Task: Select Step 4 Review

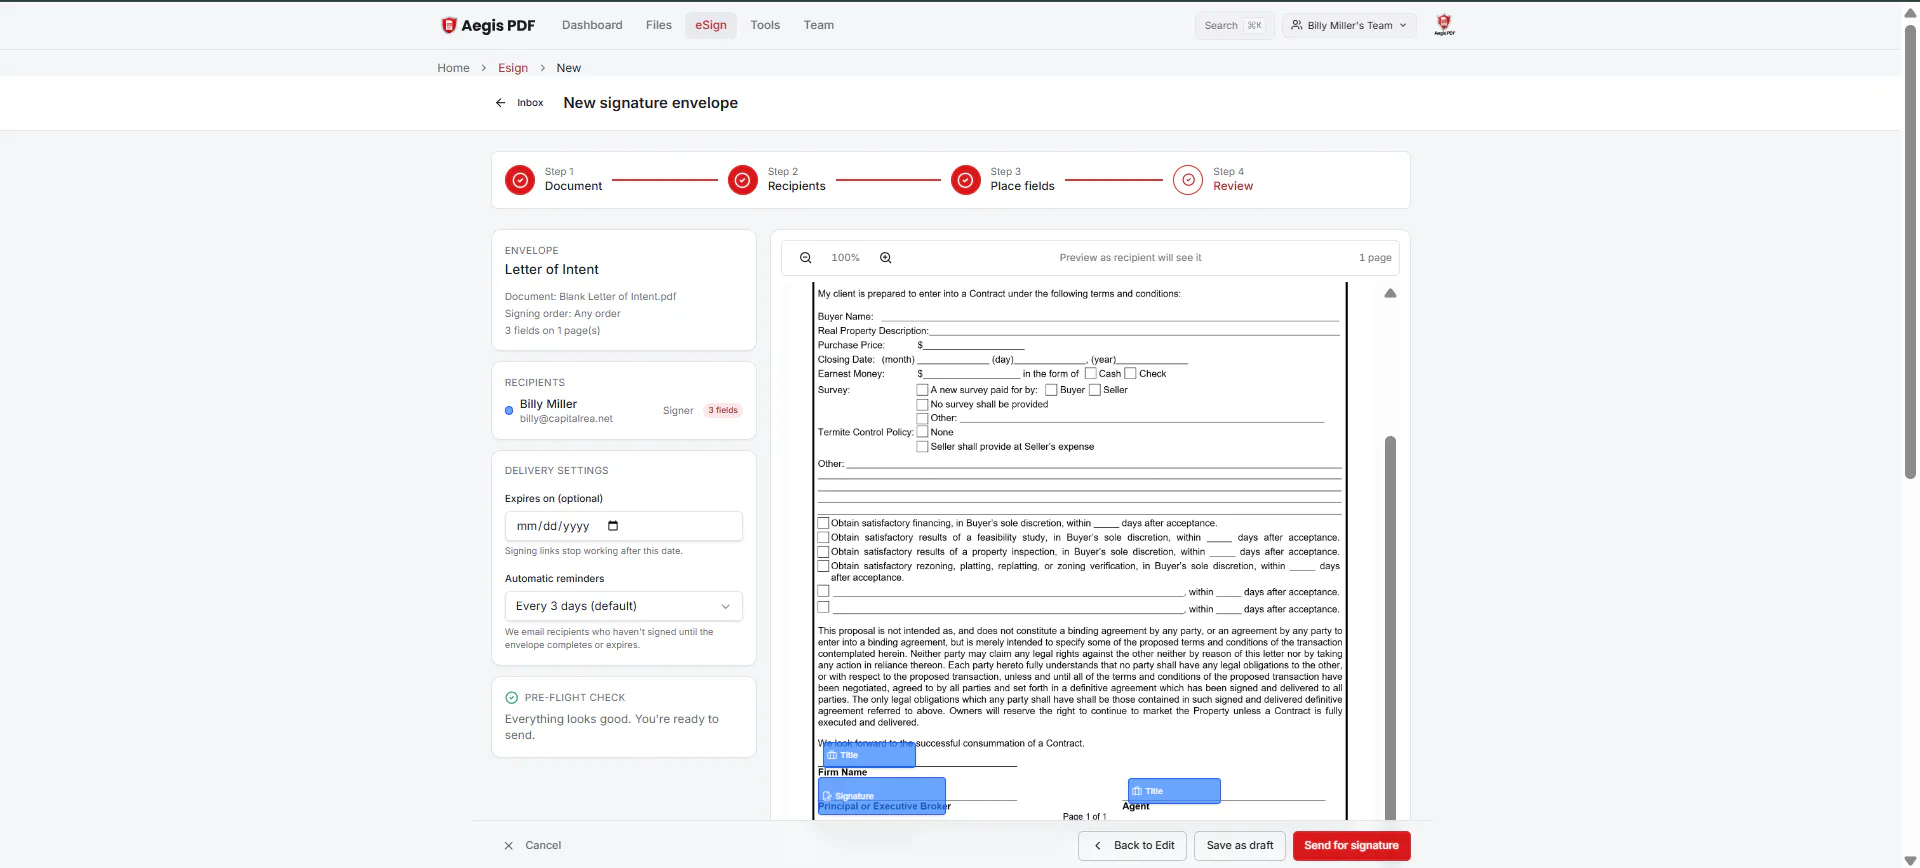Action: click(1213, 180)
